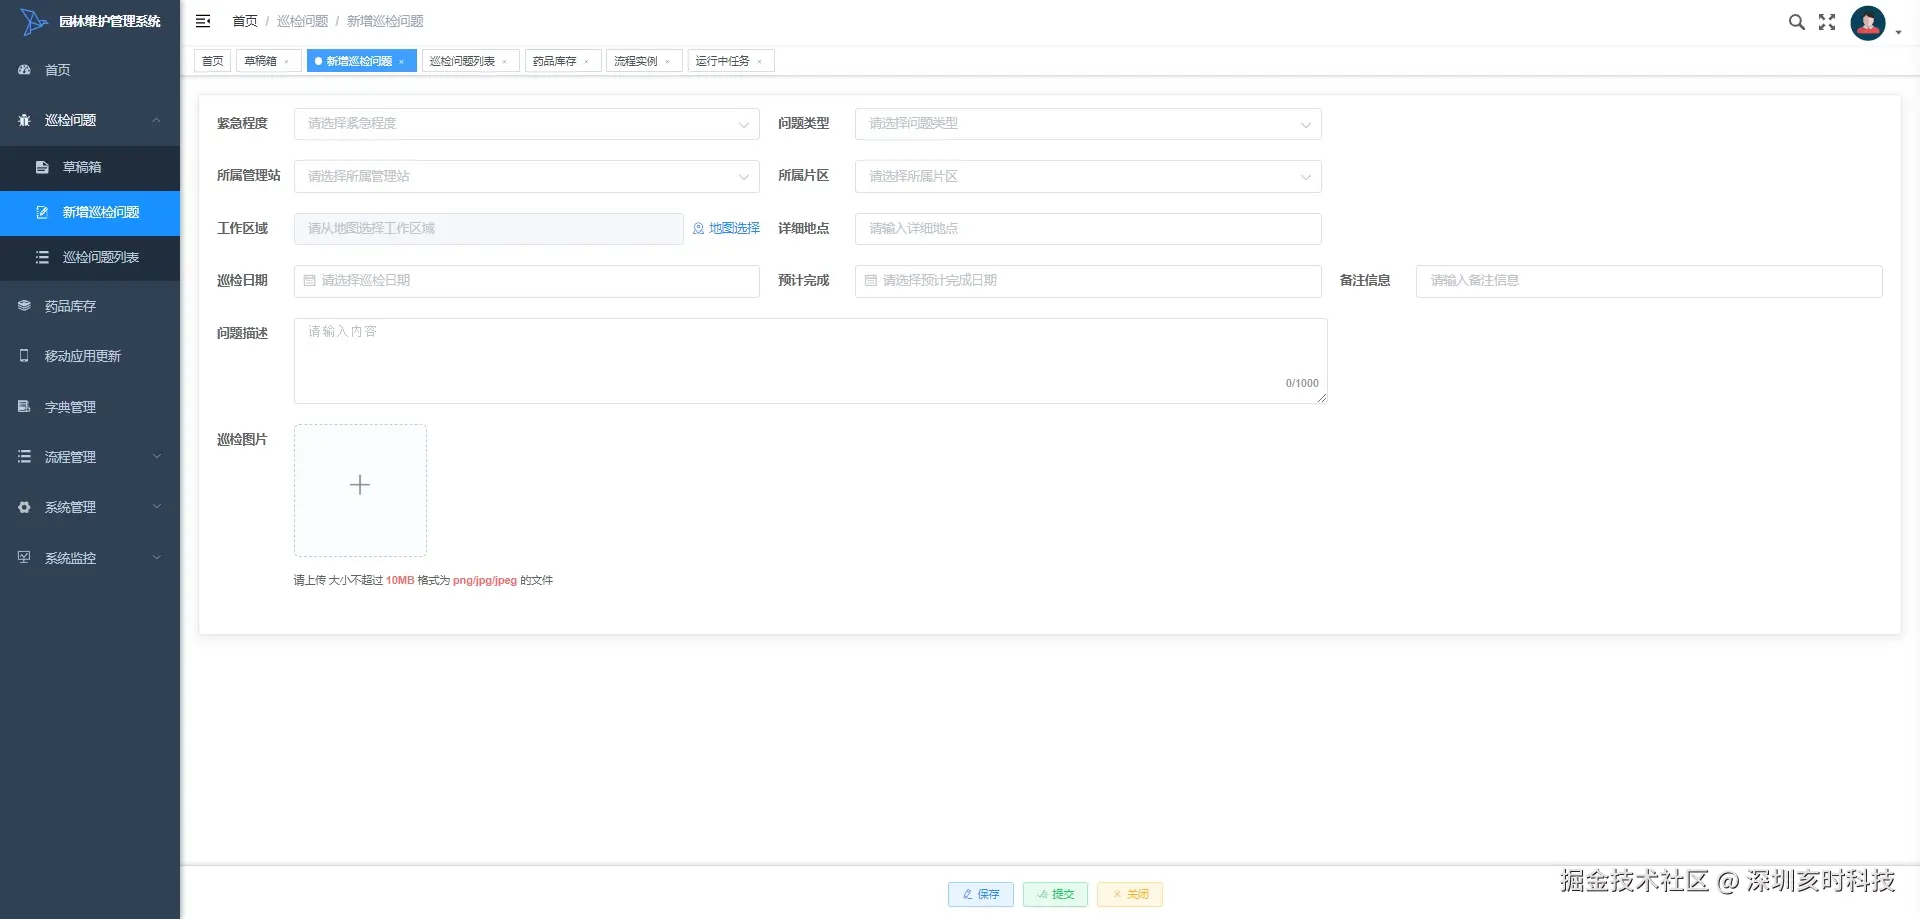Click the plus icon to upload 巡检图片
The image size is (1920, 919).
coord(360,485)
